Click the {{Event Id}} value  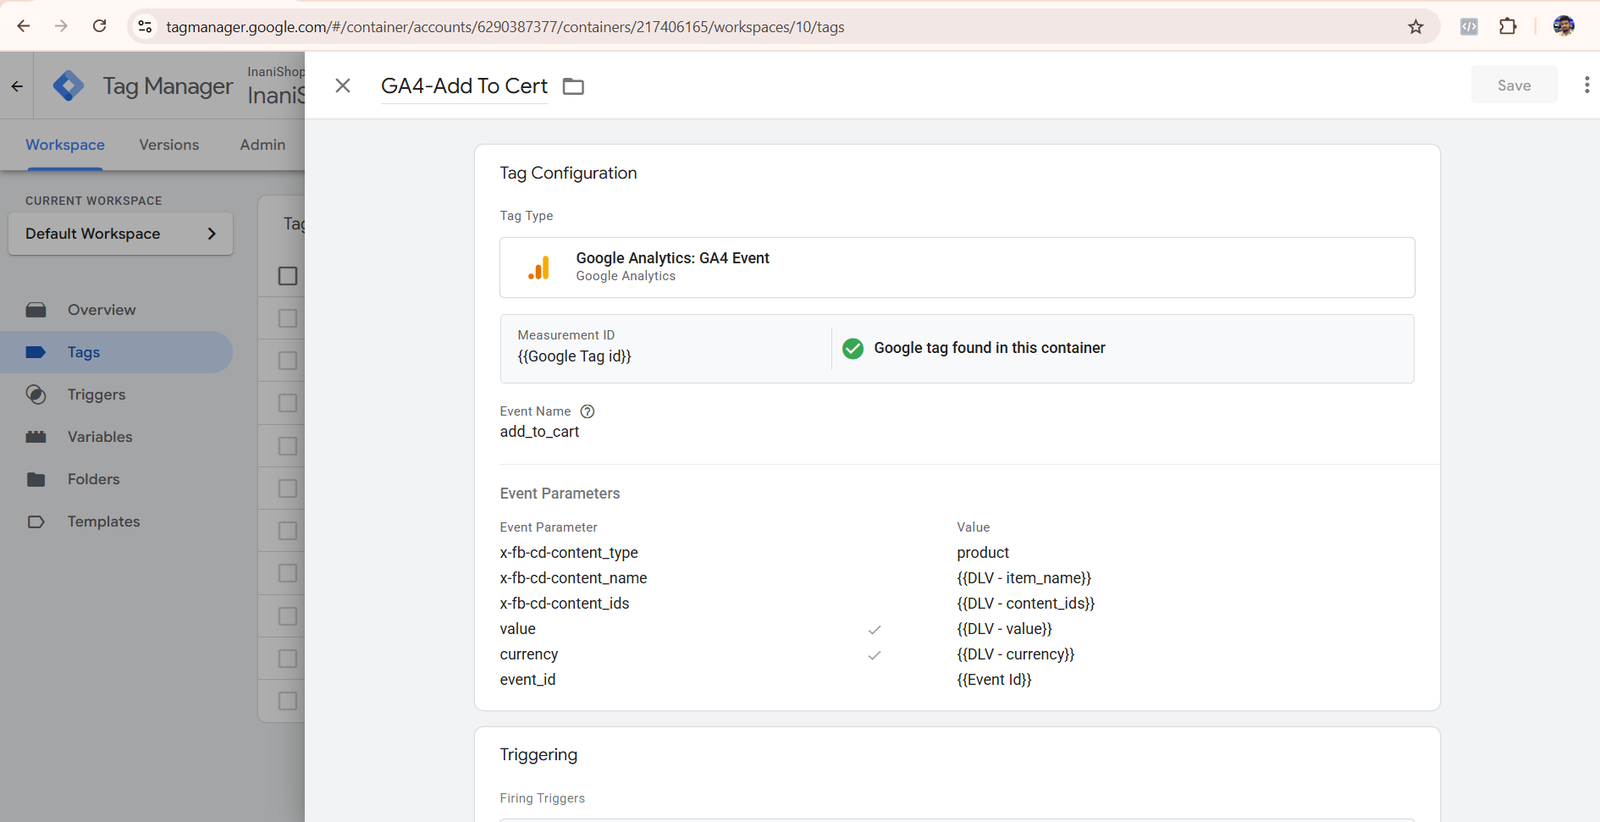pyautogui.click(x=994, y=680)
